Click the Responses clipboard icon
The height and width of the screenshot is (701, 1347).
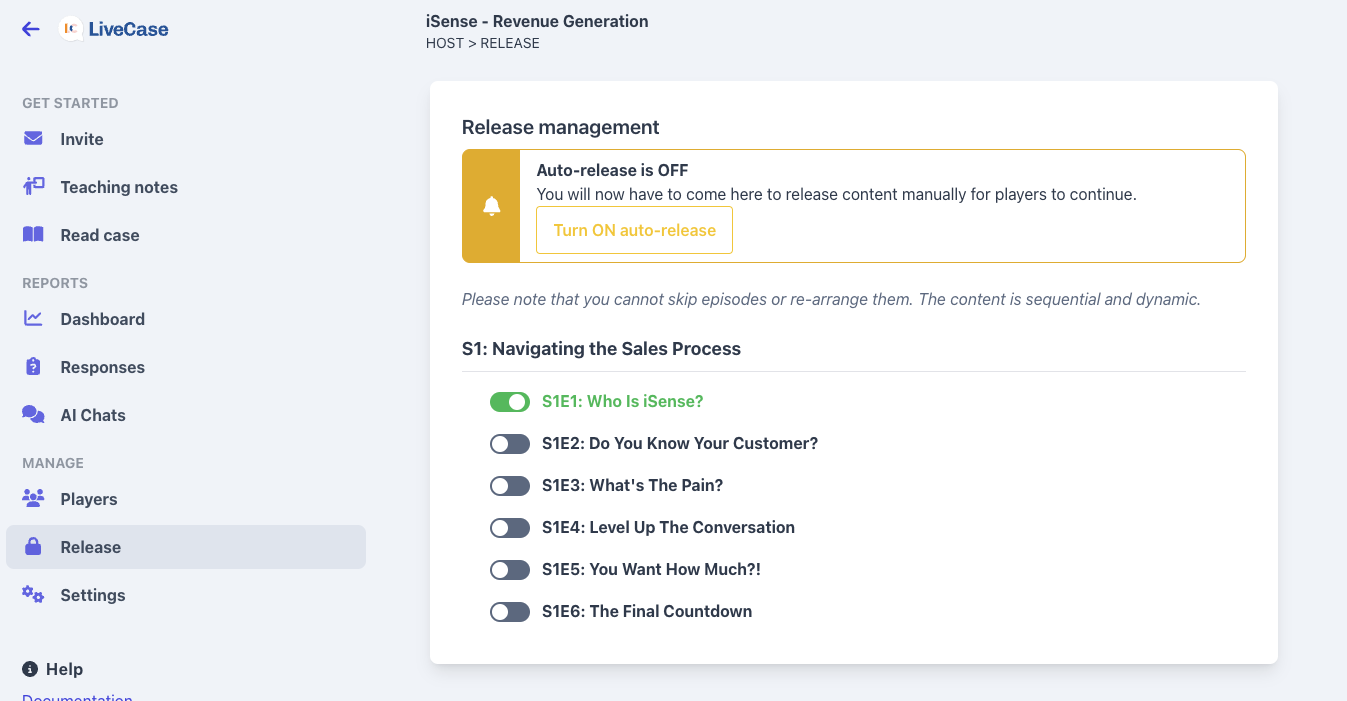[x=33, y=366]
